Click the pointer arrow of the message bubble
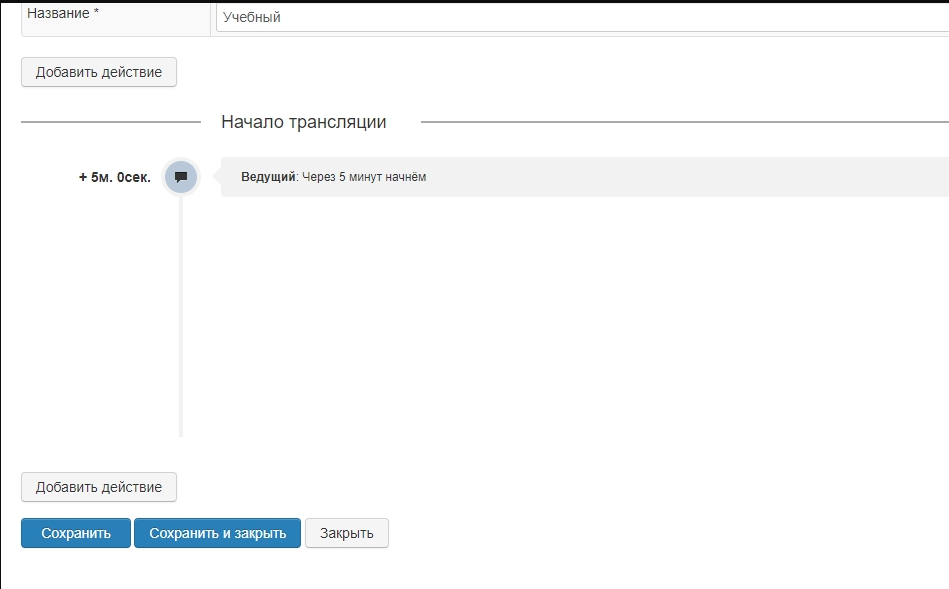 pyautogui.click(x=216, y=177)
